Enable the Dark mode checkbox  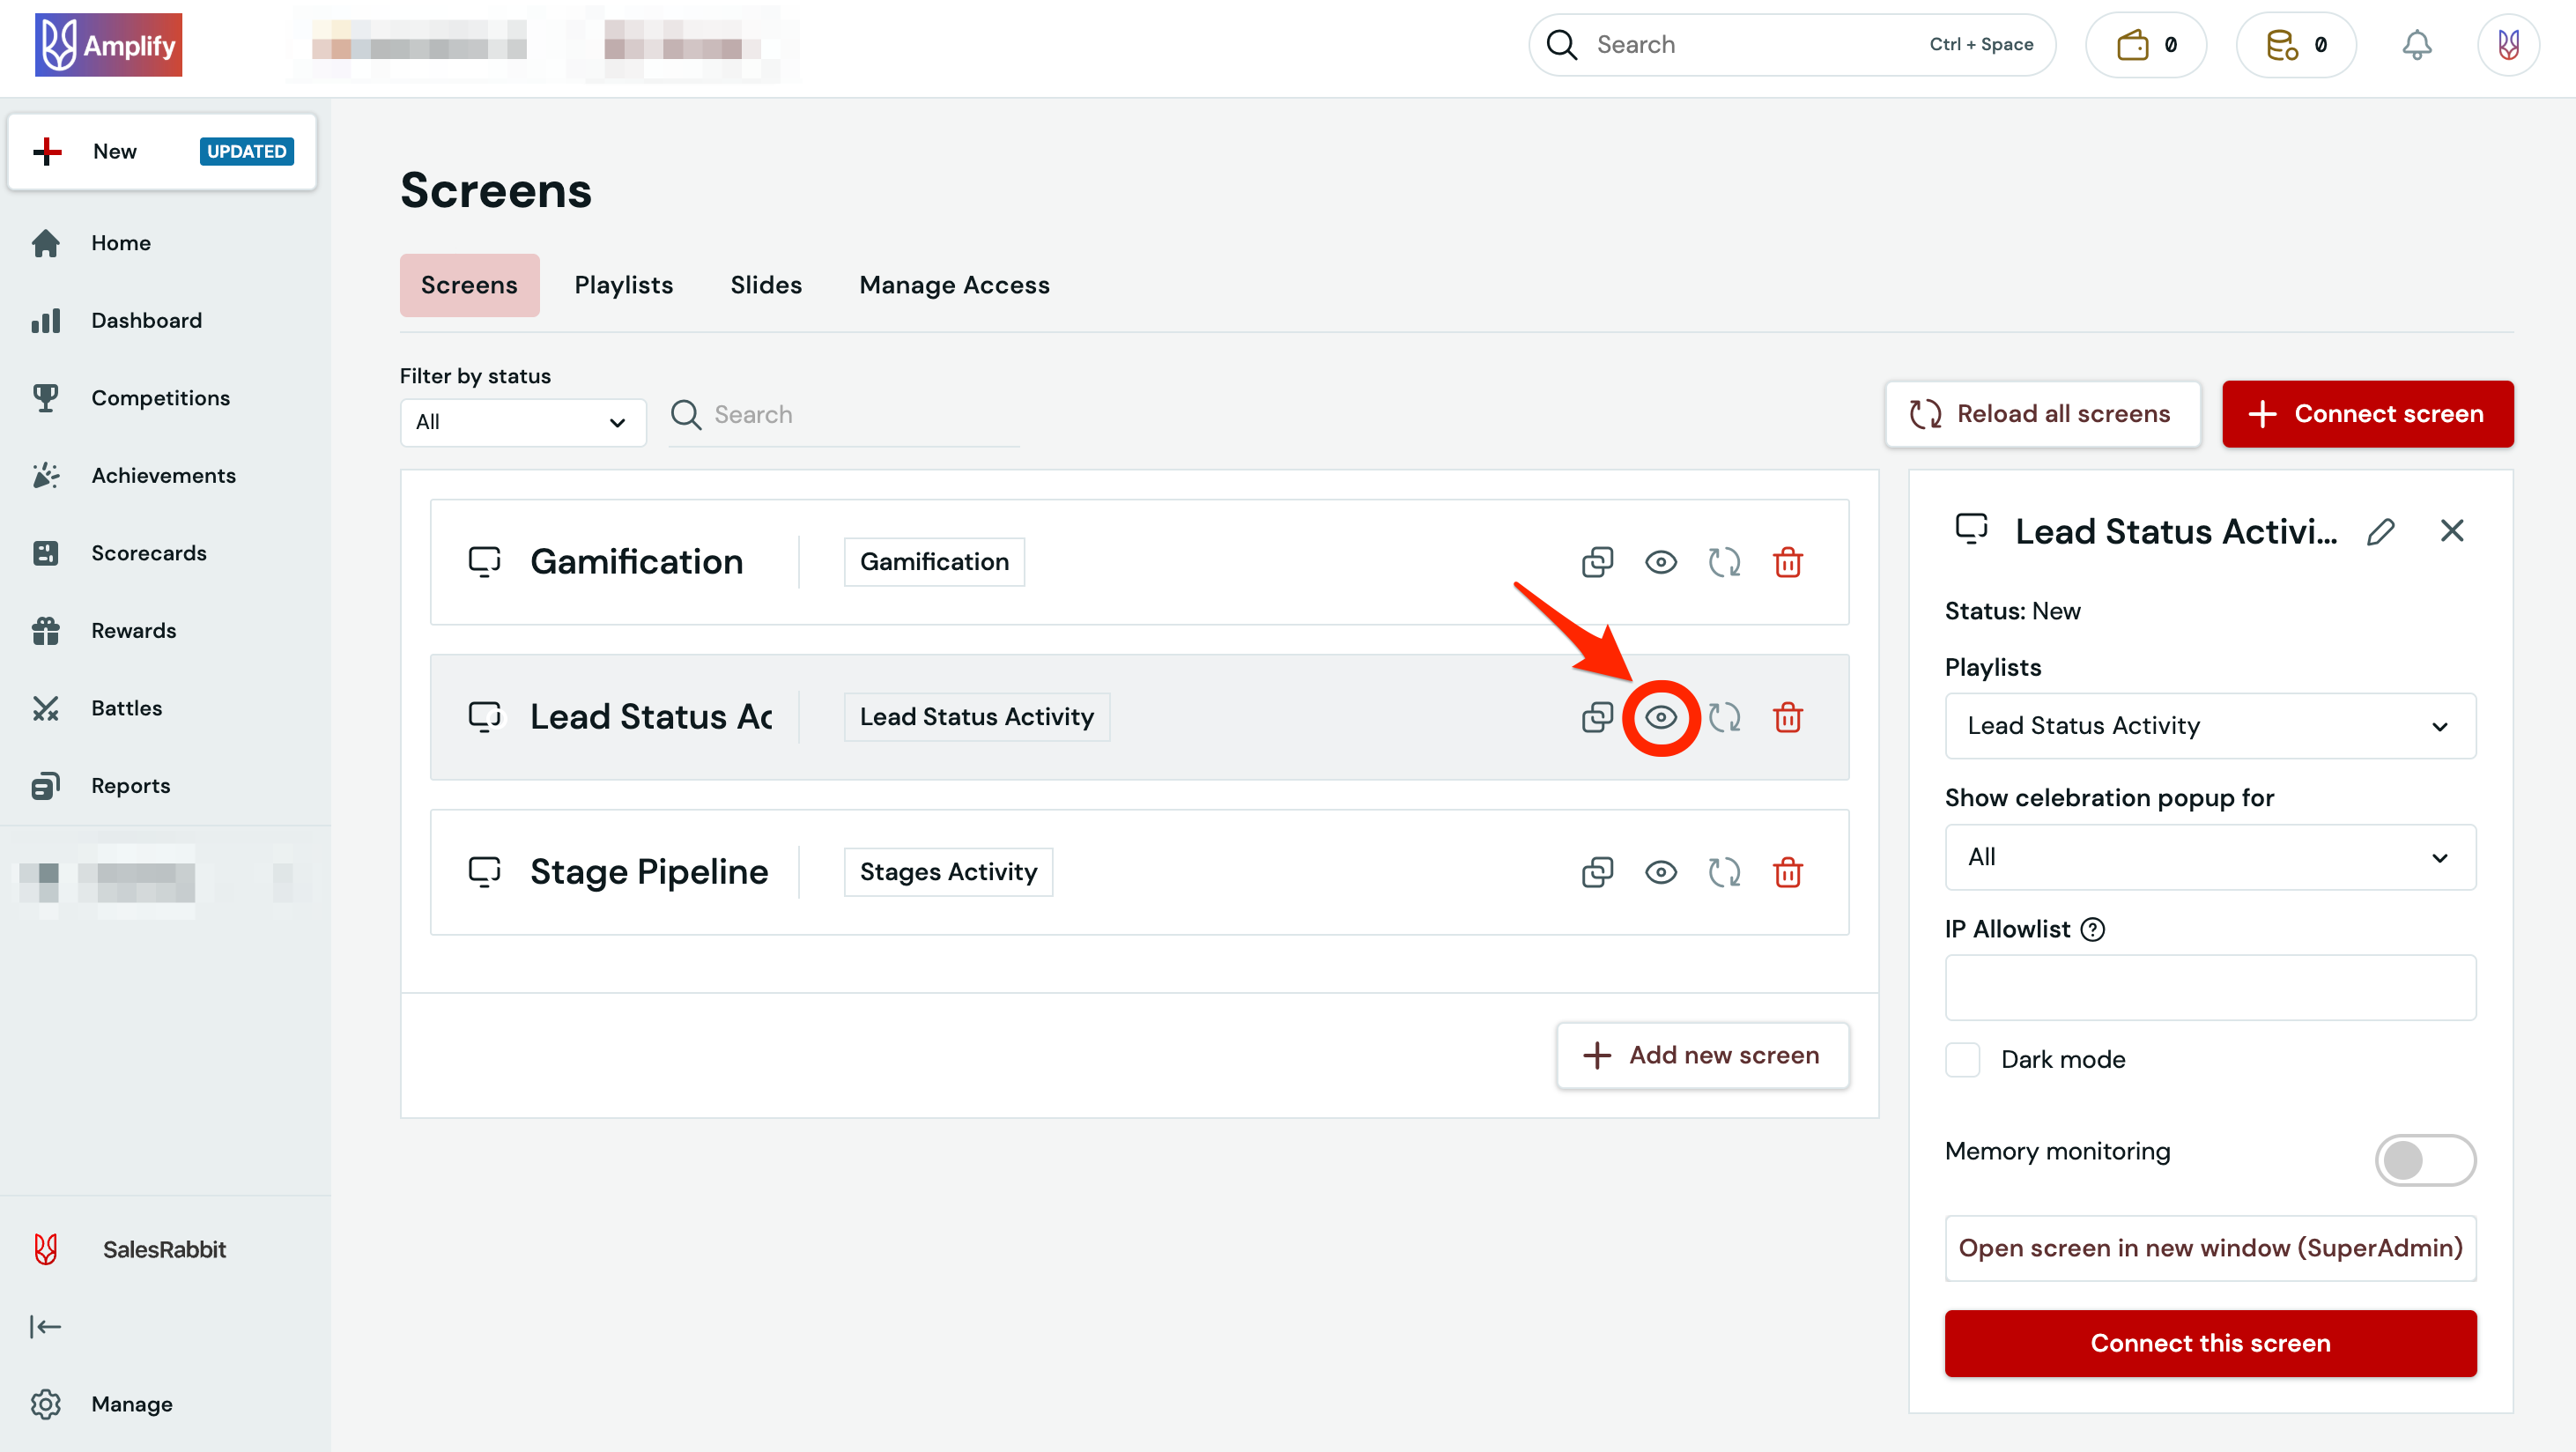click(1962, 1059)
